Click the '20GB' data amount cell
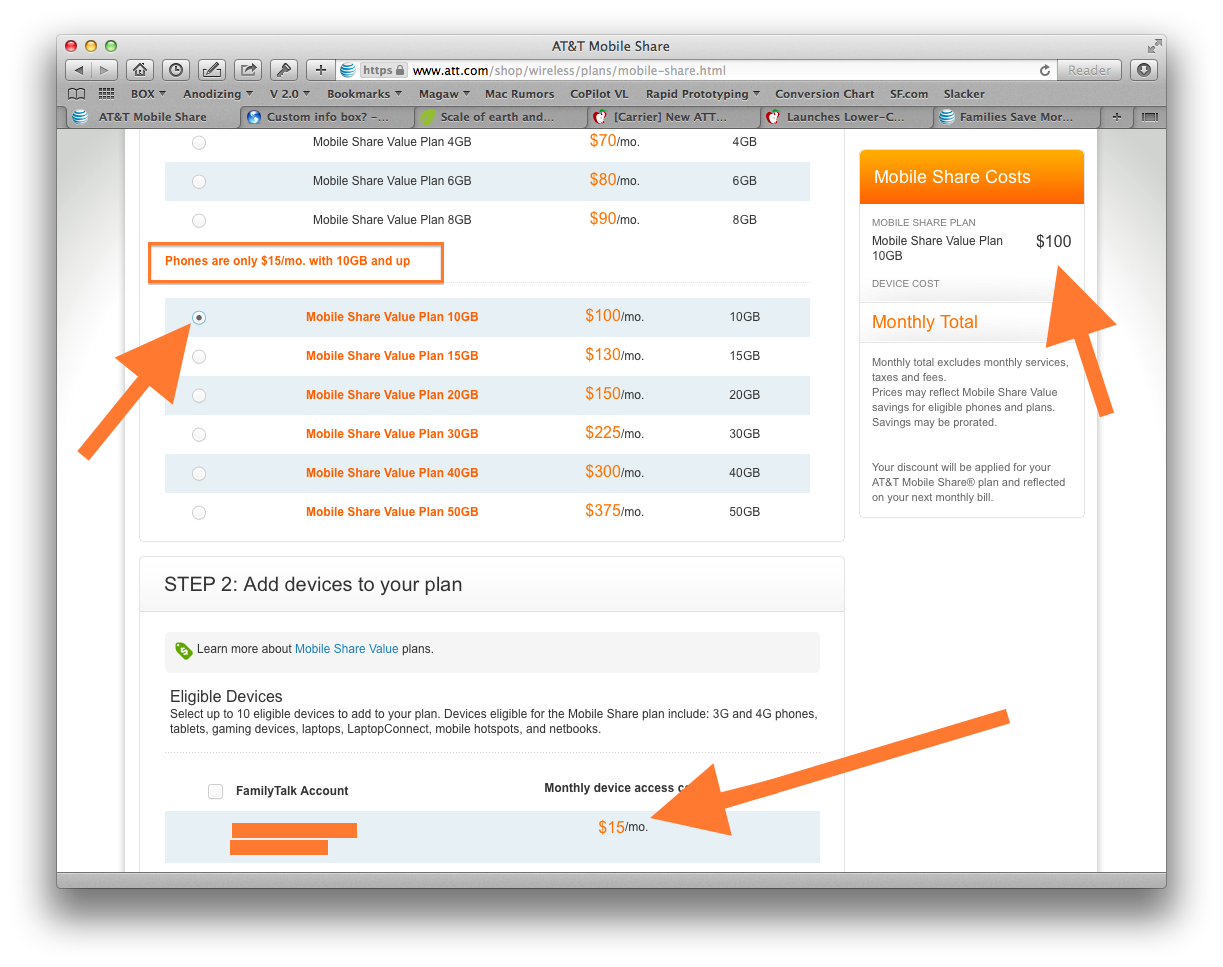 [x=745, y=395]
